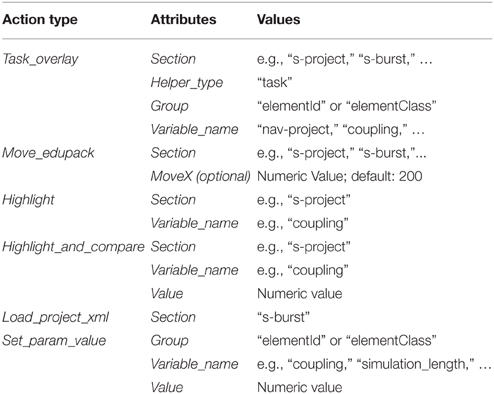Viewport: 494px width, 394px height.
Task: Click the "task" value cell
Action: (275, 82)
